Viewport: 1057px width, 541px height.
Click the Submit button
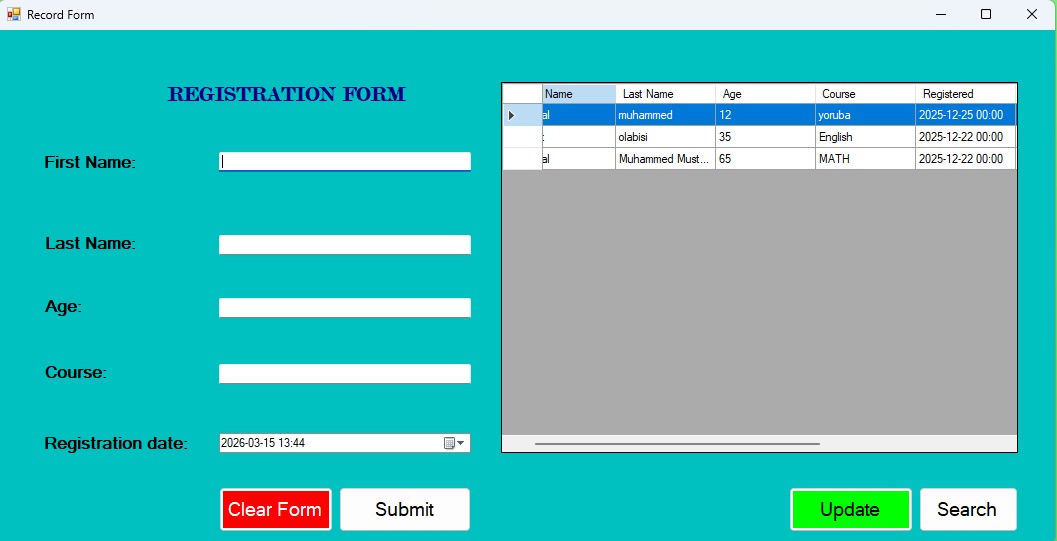click(404, 509)
